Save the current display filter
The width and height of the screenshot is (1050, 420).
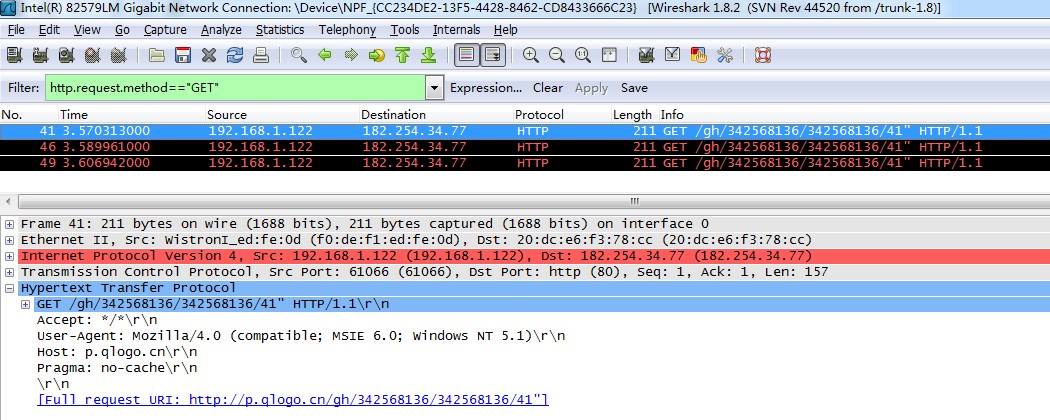point(634,88)
